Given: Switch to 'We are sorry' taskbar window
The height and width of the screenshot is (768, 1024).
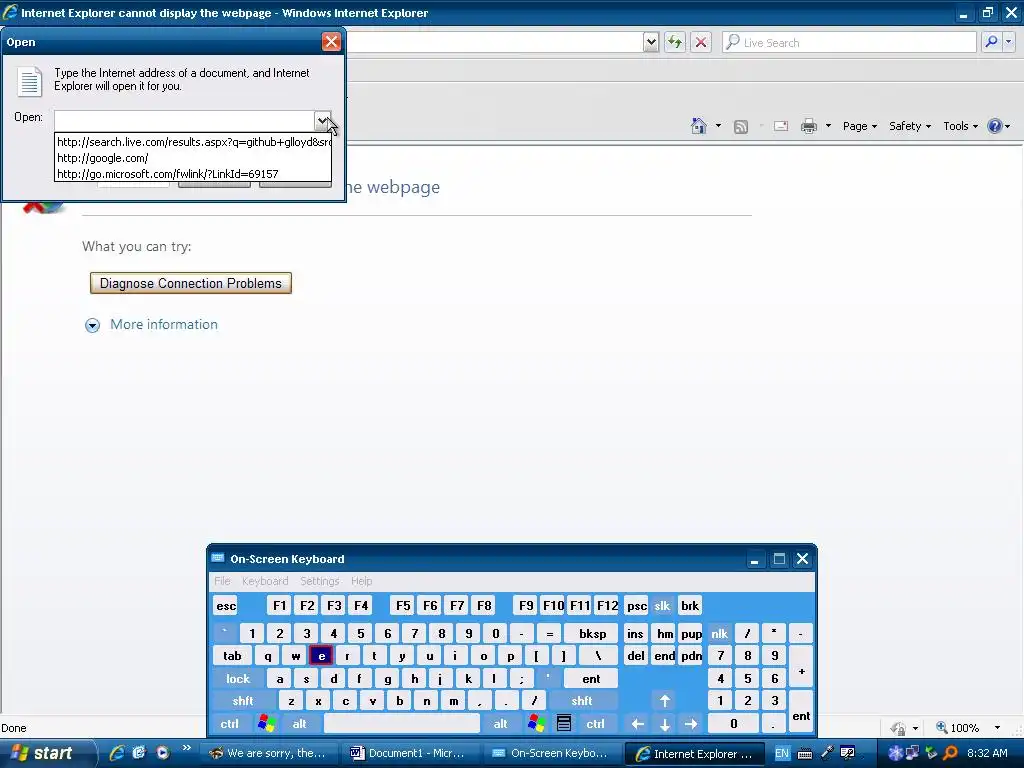Looking at the screenshot, I should [x=267, y=753].
